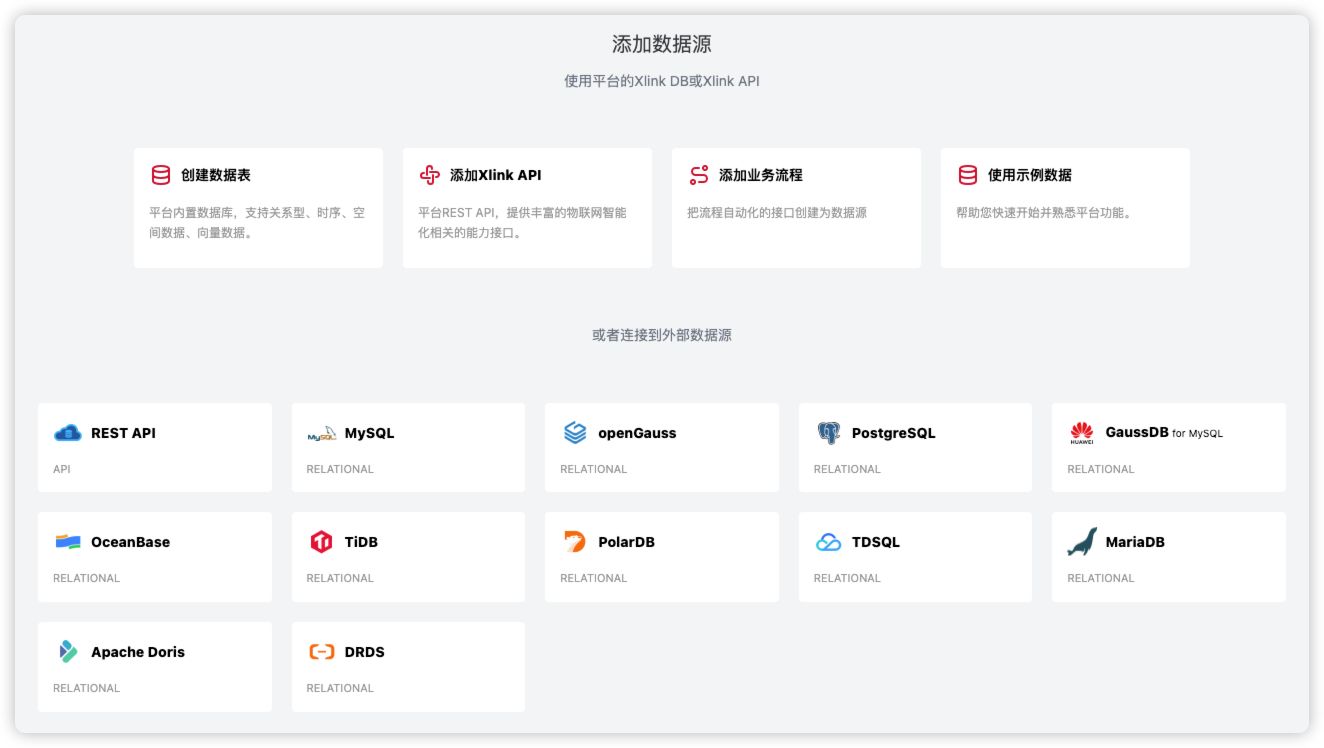The image size is (1324, 748).
Task: Click the Huawei GaussDB logo icon
Action: (1082, 433)
